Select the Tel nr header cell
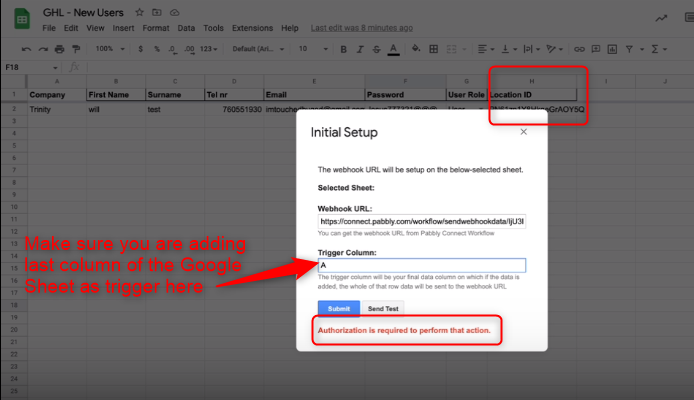Image resolution: width=694 pixels, height=400 pixels. tap(234, 95)
